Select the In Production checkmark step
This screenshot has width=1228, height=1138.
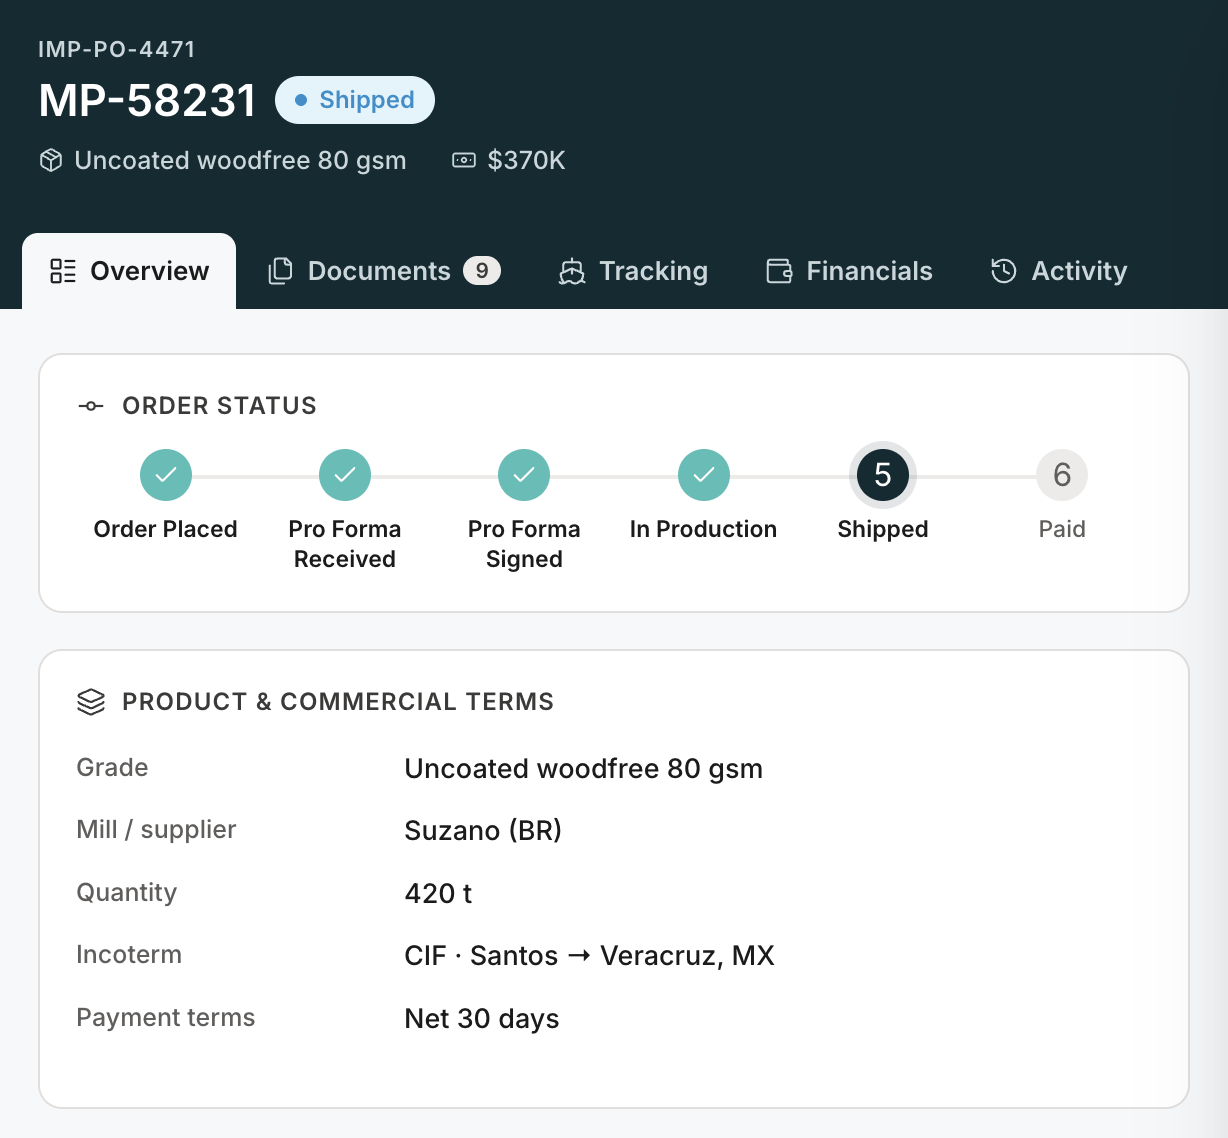point(704,475)
